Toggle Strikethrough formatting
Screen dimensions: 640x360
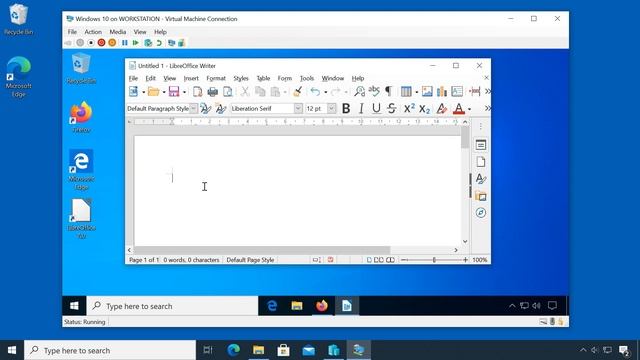click(392, 109)
